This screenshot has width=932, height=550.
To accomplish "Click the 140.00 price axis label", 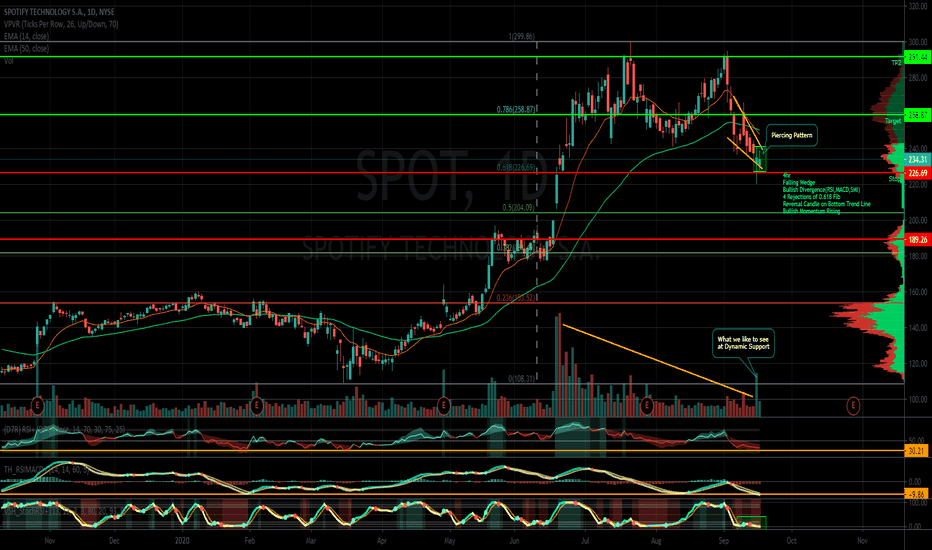I will [x=918, y=328].
